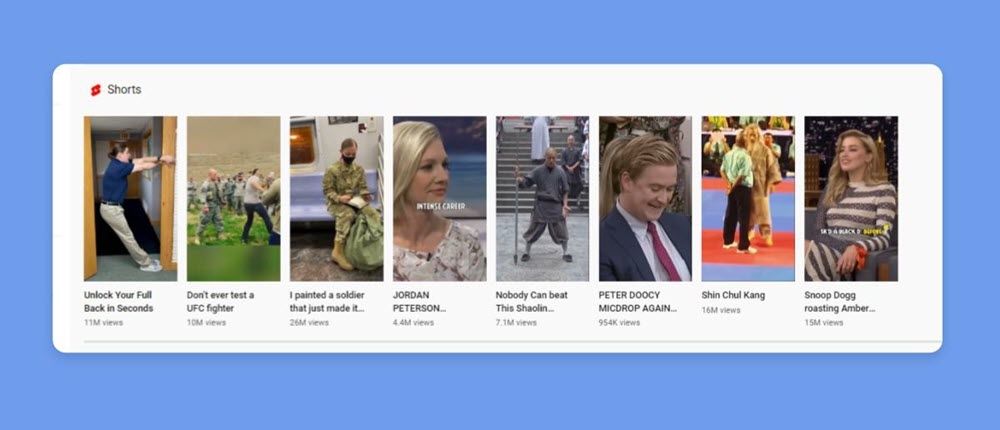The image size is (1000, 430).
Task: Open the UFC fighter short thumbnail
Action: pos(233,198)
